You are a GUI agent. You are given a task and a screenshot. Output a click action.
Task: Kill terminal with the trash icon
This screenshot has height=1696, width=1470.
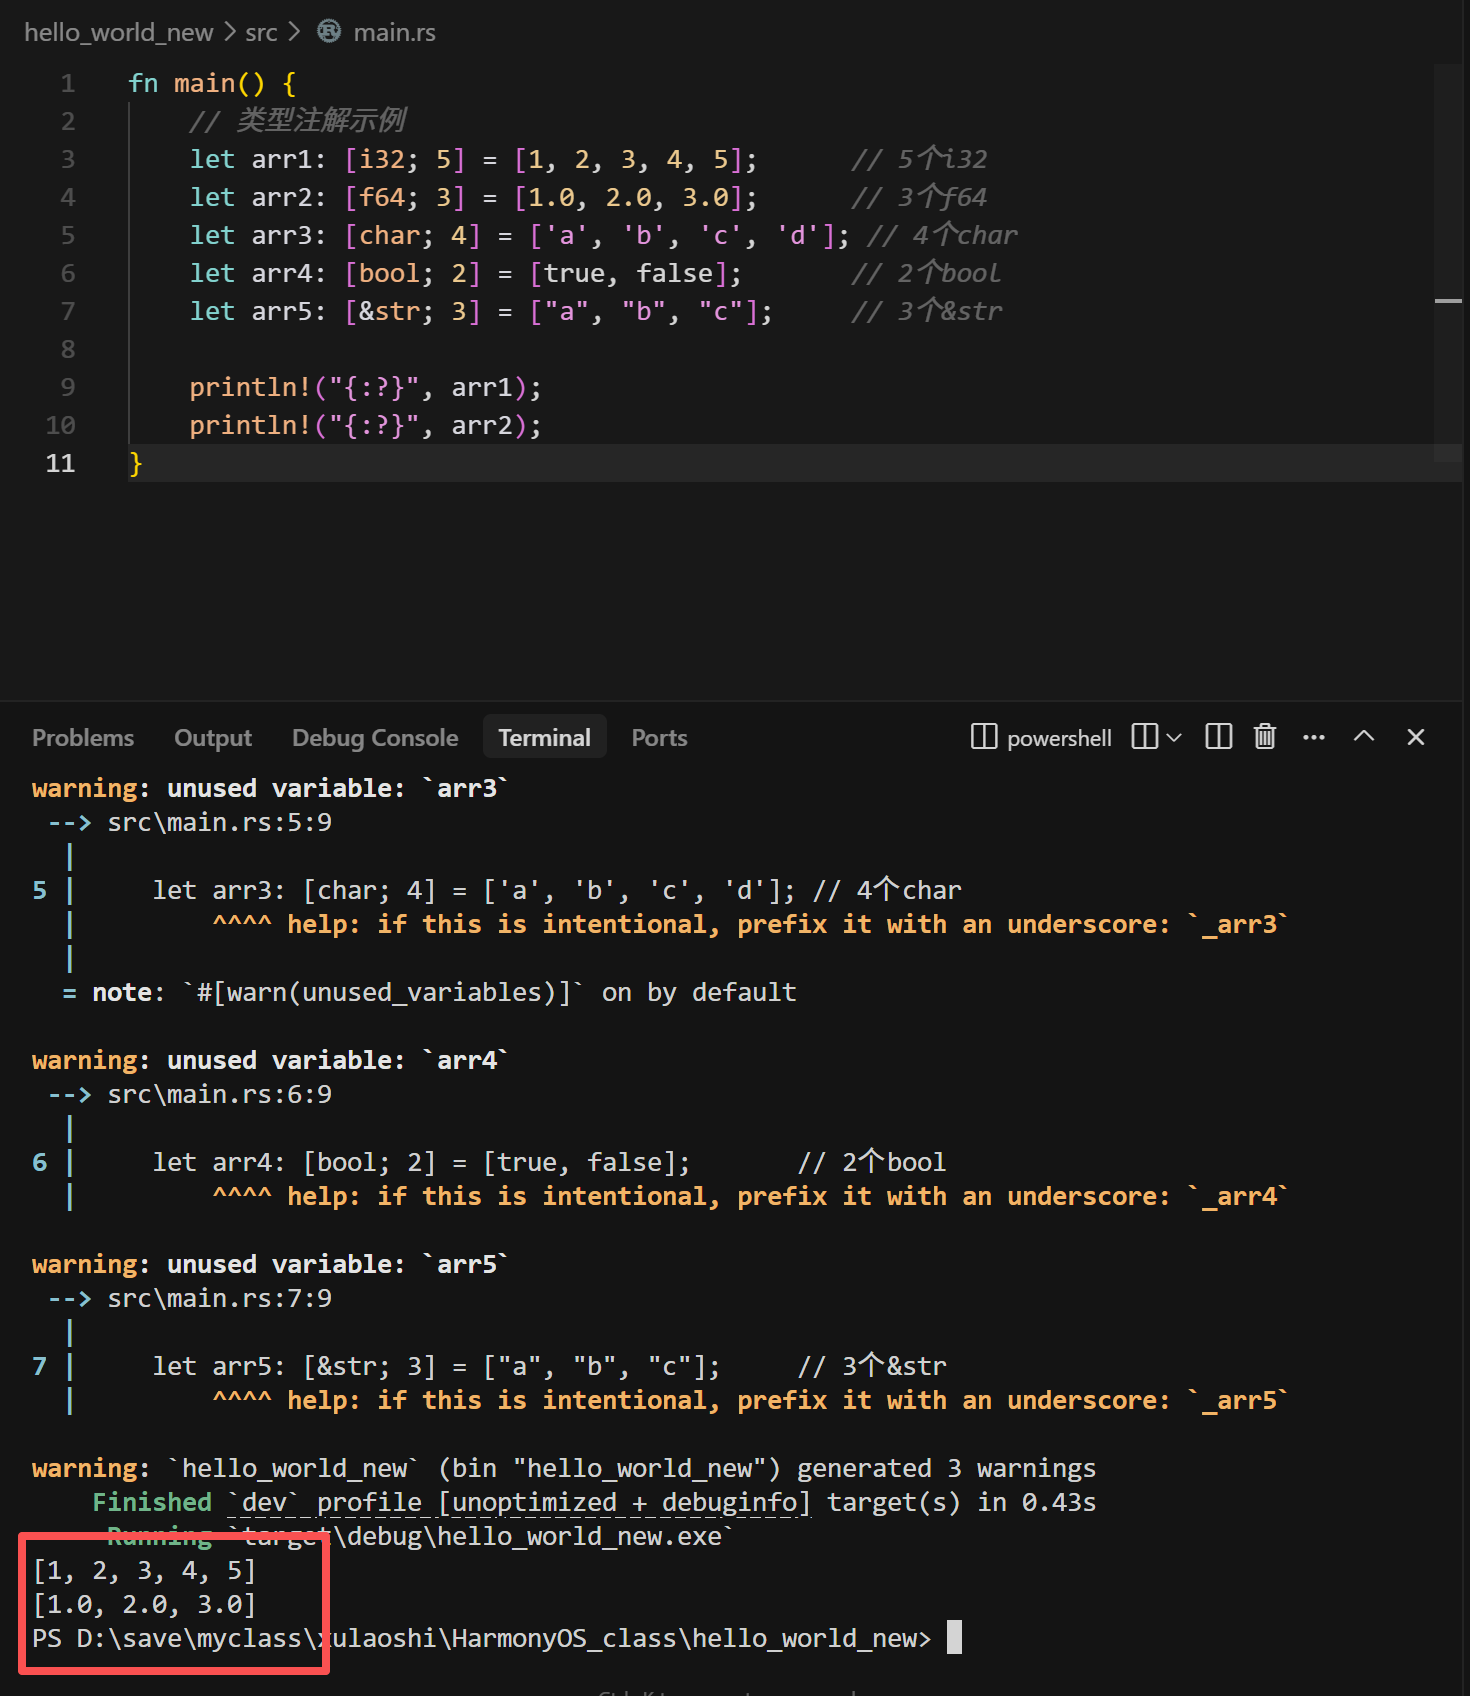click(x=1265, y=737)
